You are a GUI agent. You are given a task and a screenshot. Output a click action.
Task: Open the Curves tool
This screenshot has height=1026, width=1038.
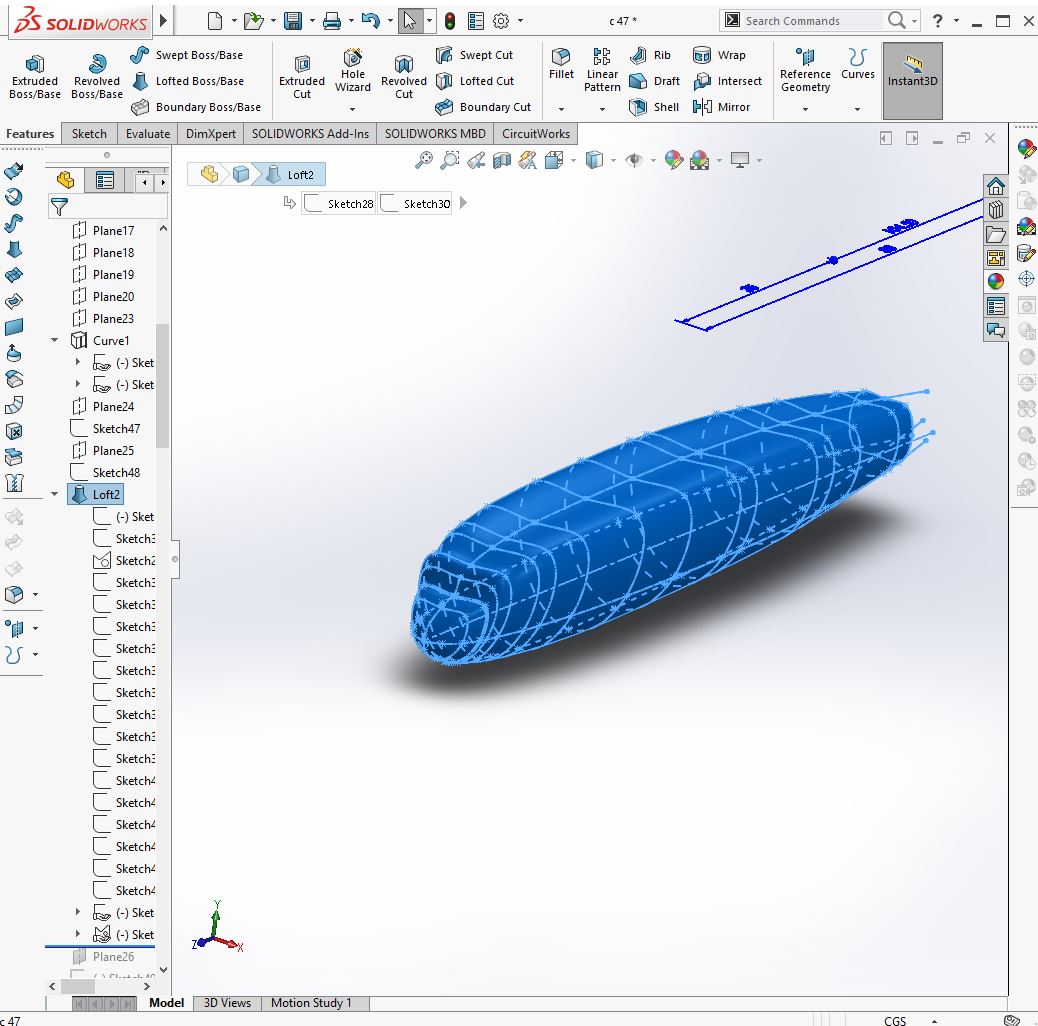tap(857, 64)
